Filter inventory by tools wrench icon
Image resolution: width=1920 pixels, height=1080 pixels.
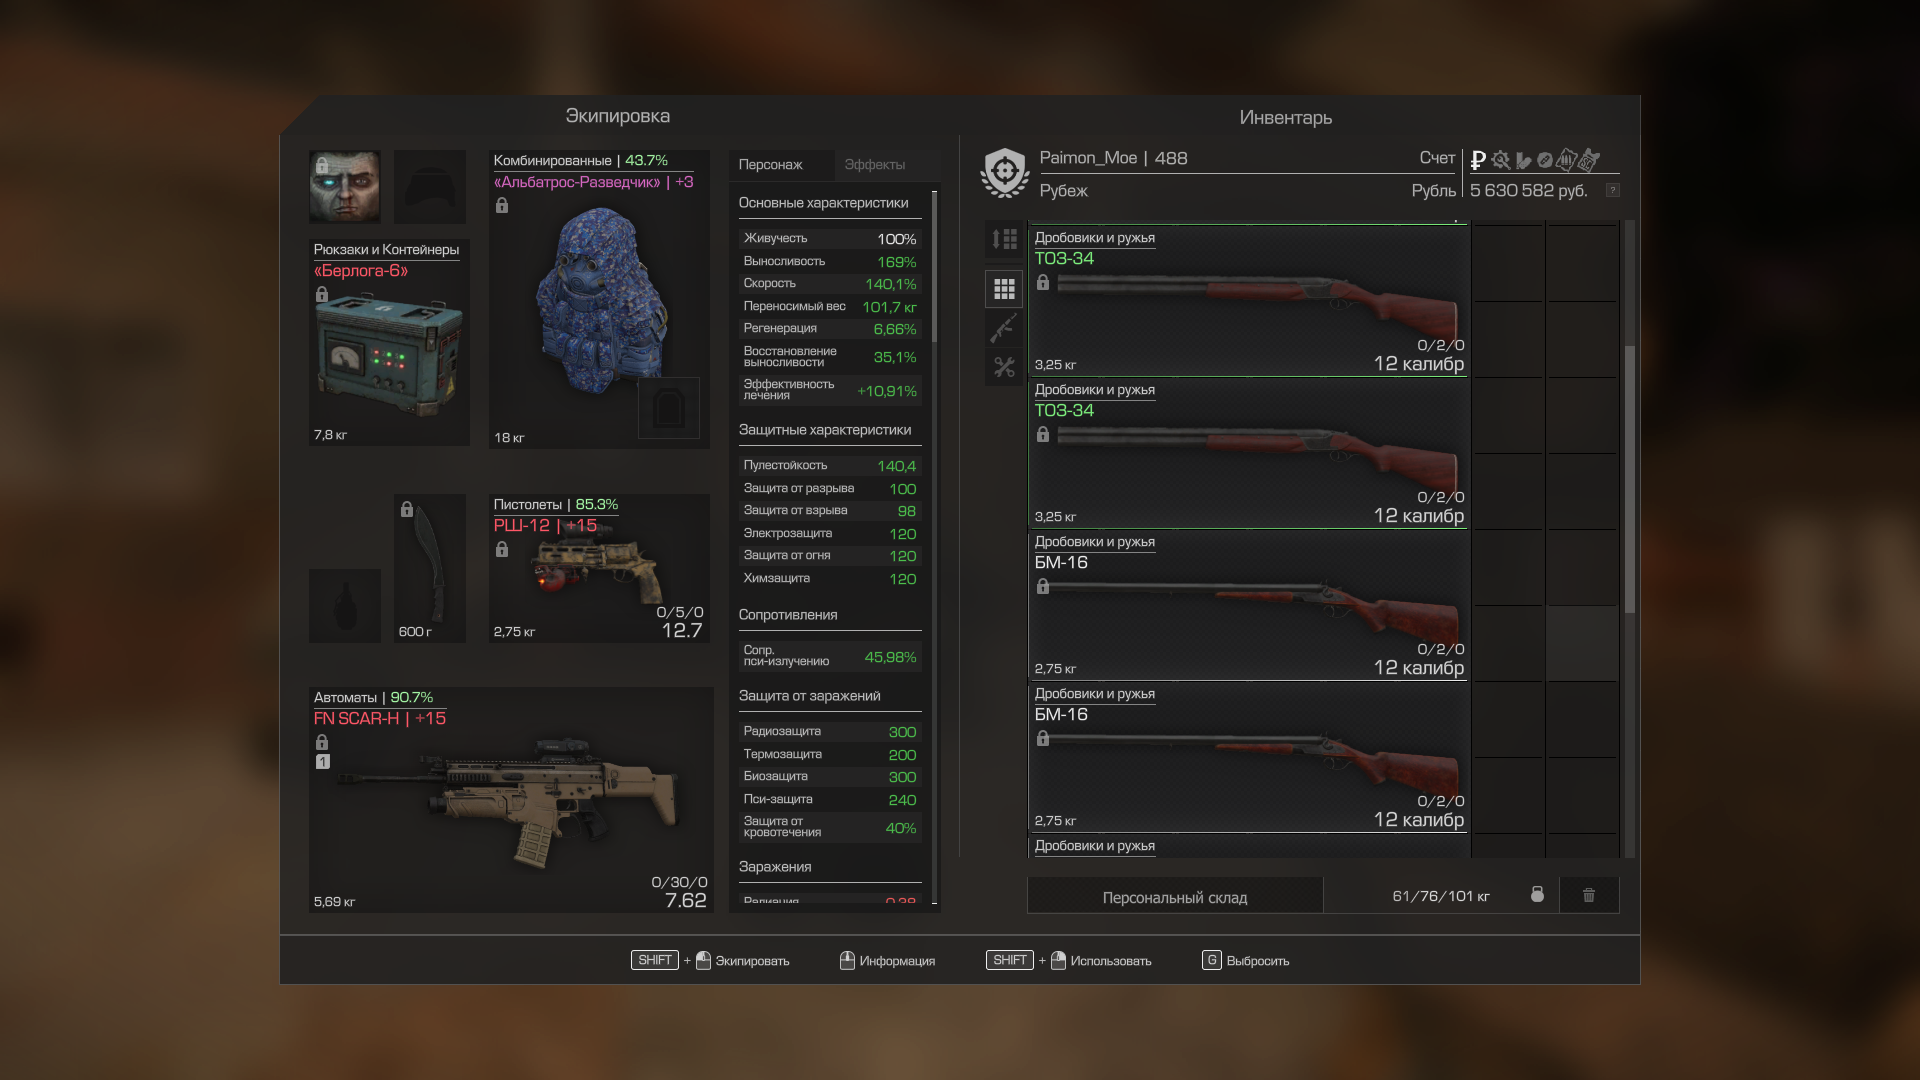tap(1004, 367)
